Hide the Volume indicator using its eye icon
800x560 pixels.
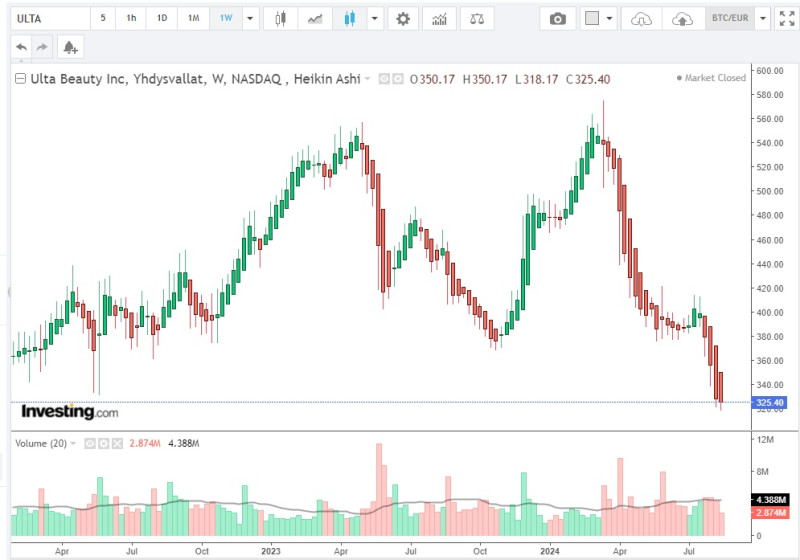point(90,444)
